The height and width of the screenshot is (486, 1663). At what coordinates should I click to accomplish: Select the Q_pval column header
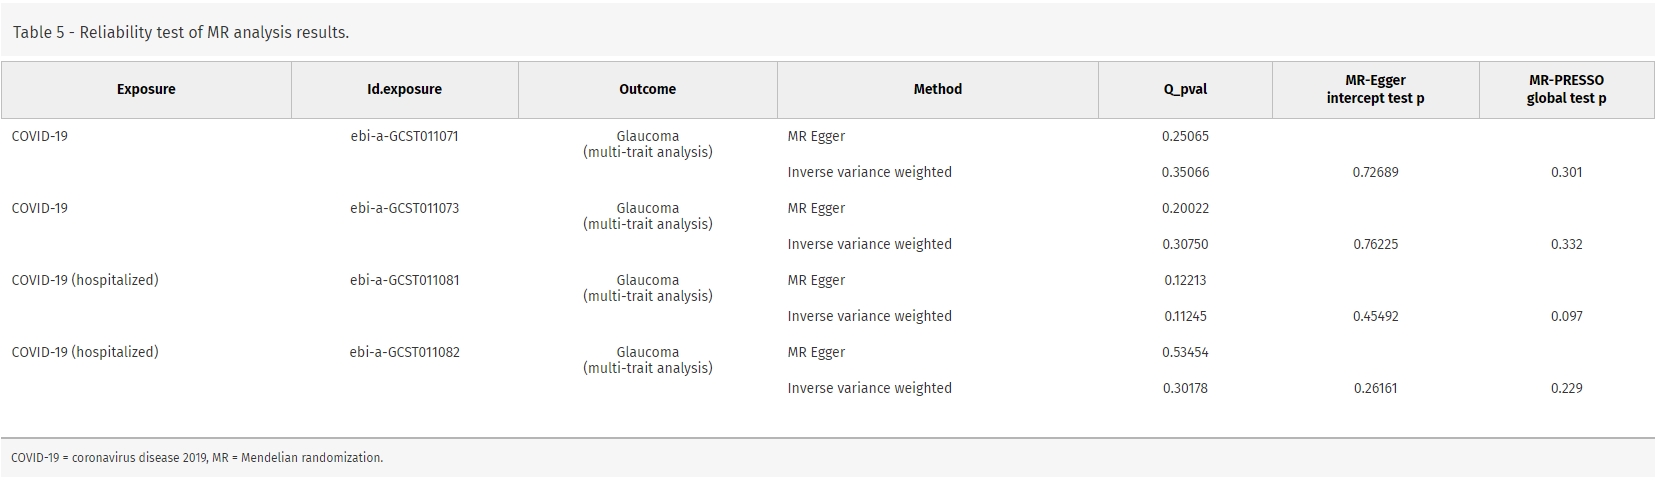tap(1185, 89)
